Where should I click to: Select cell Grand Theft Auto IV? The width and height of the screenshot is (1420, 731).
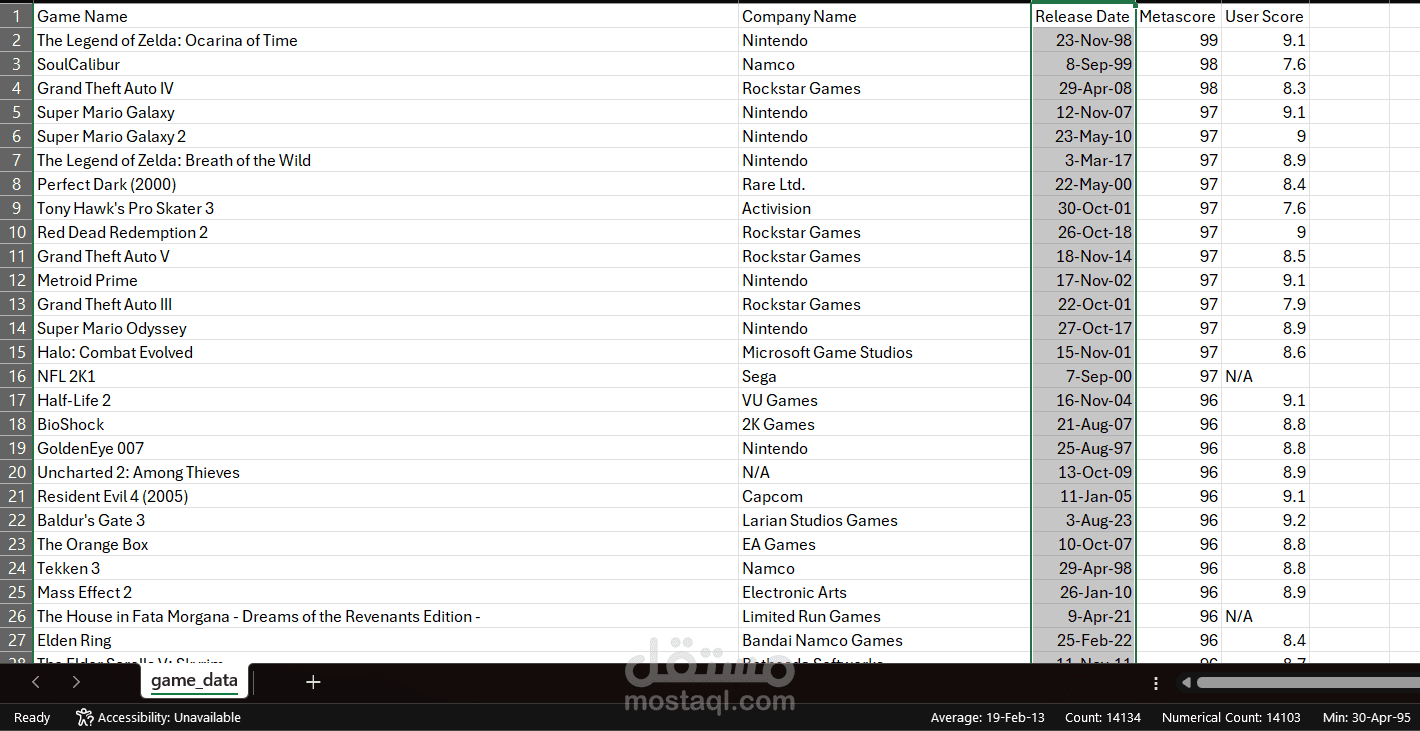(386, 88)
